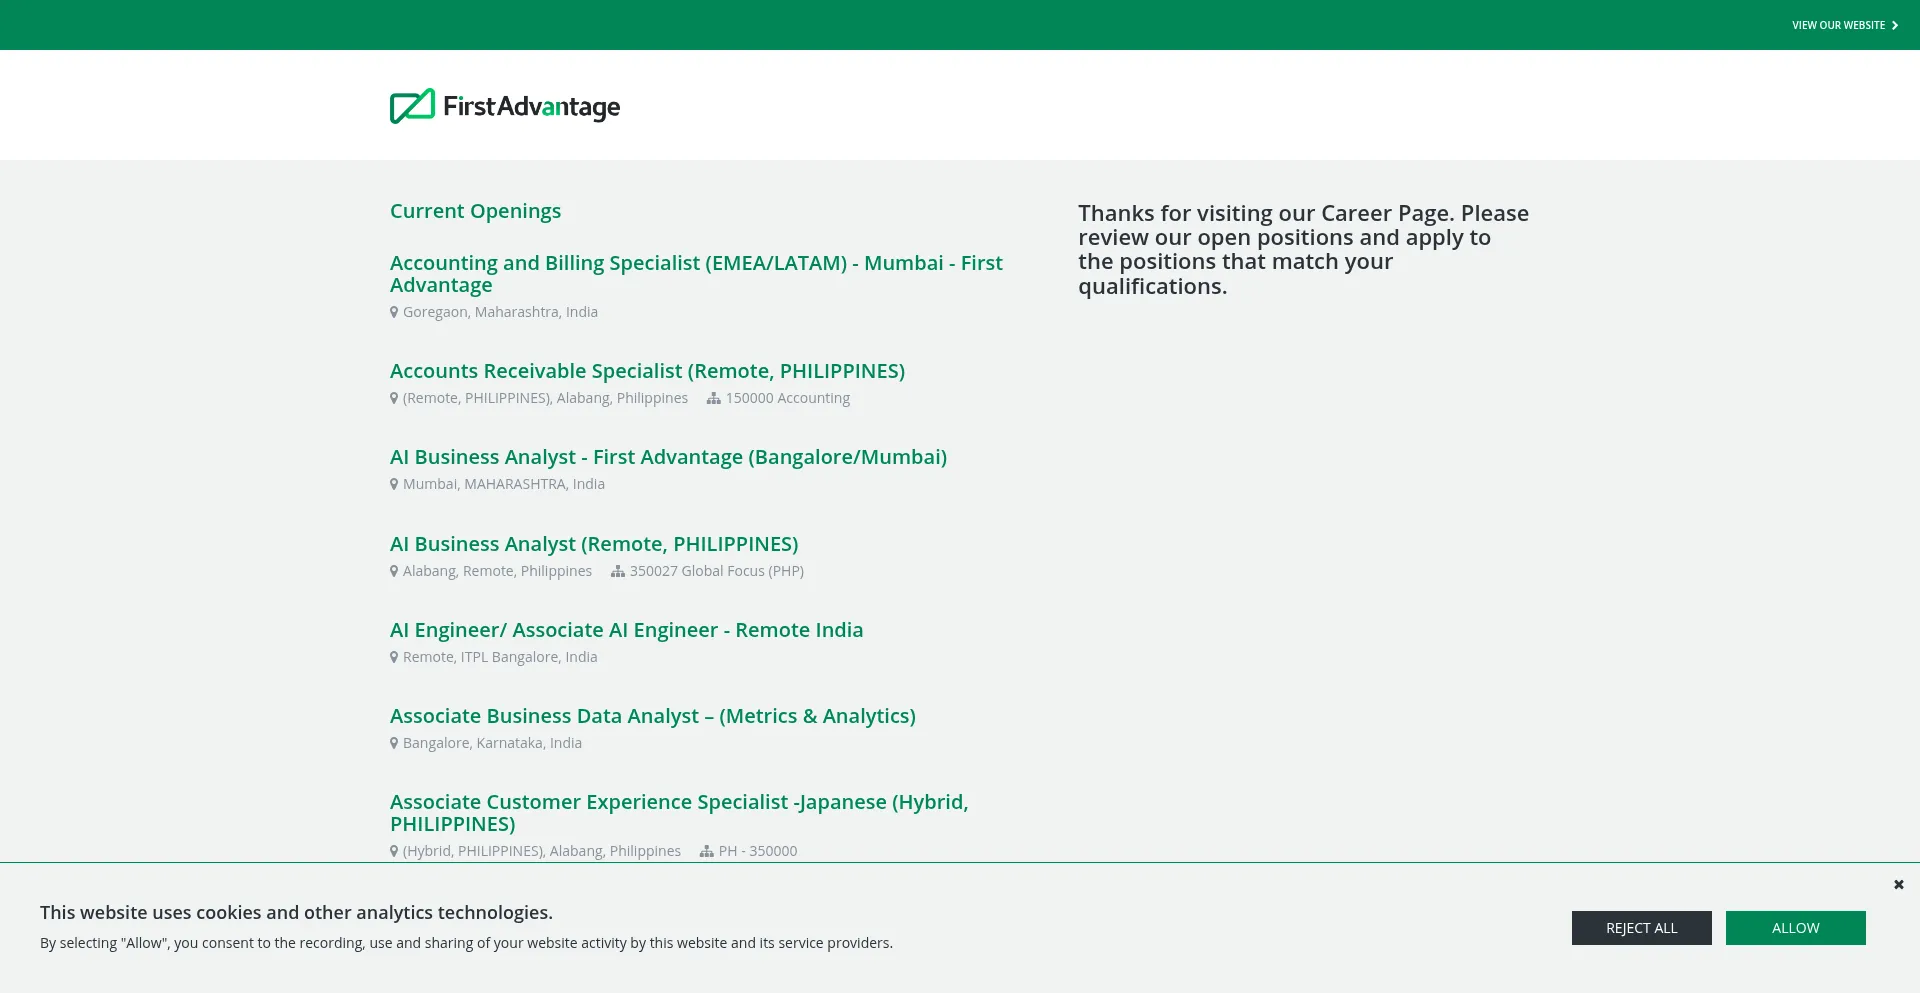
Task: Open the AI Business Analyst Bangalore/Mumbai posting
Action: [668, 457]
